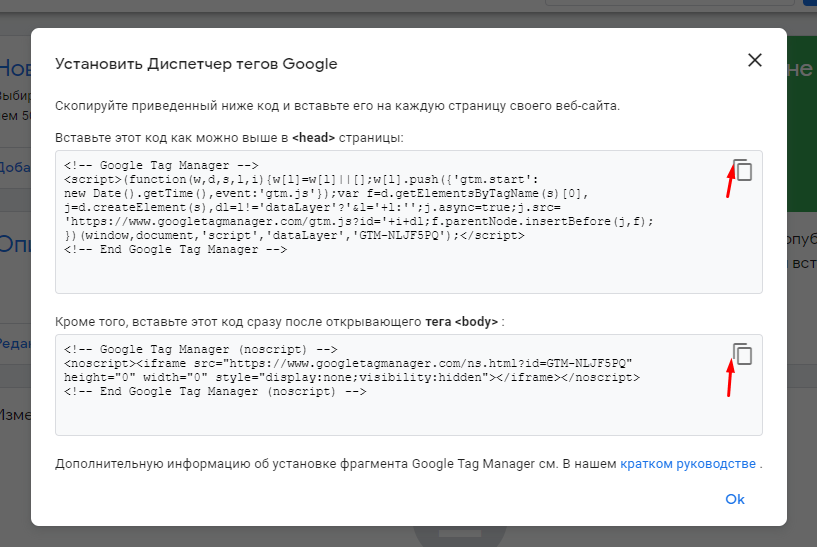Click the height="0" width="0" style line
This screenshot has height=547, width=817.
[352, 378]
